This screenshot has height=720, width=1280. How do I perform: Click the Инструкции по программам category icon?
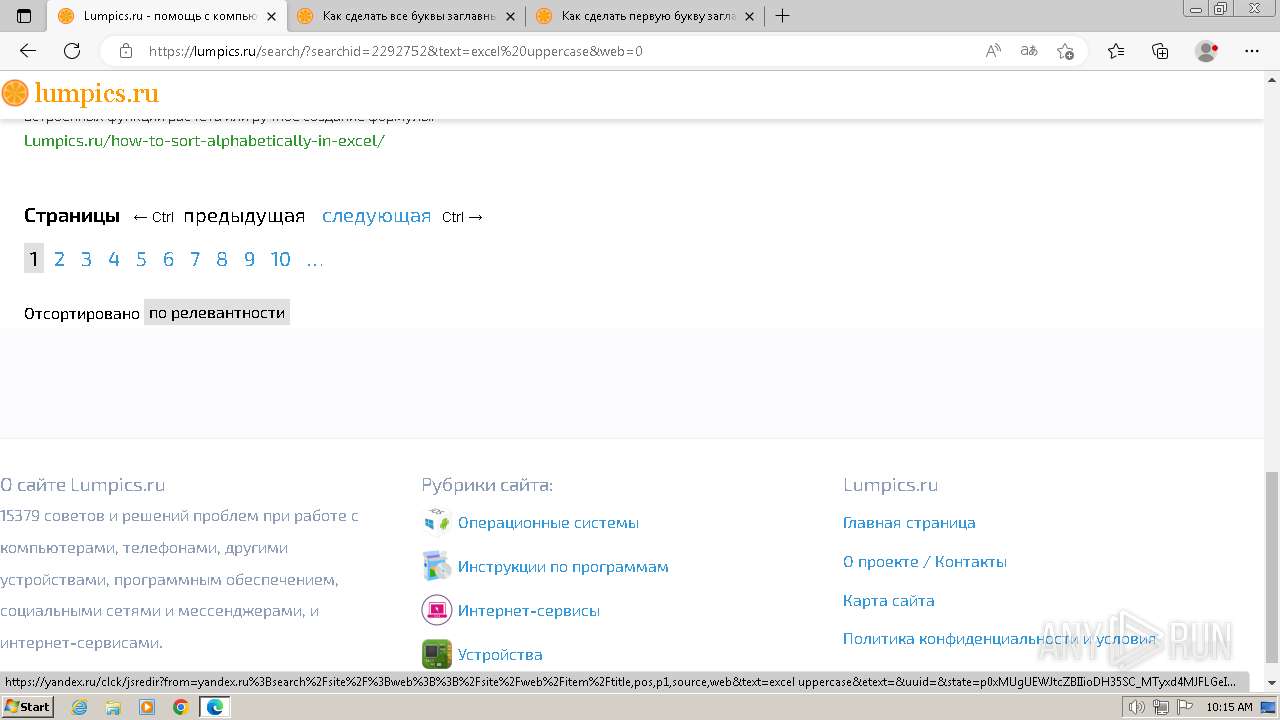437,566
